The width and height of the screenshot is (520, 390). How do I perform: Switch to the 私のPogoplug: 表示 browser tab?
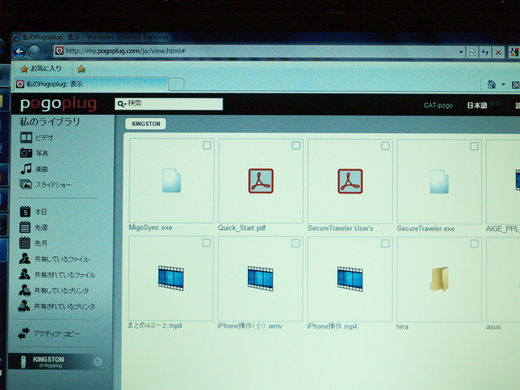point(91,84)
